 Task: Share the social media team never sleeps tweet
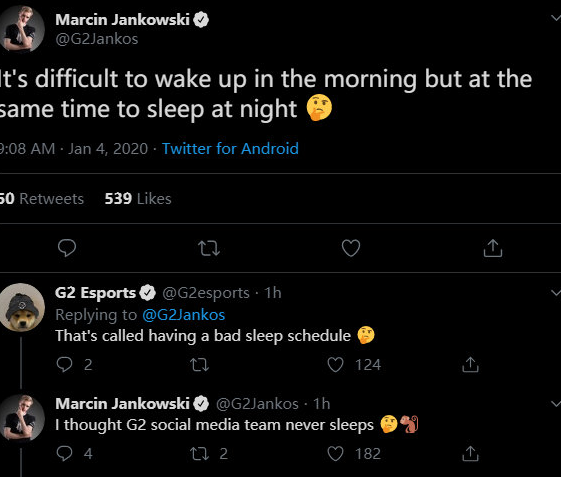click(470, 453)
